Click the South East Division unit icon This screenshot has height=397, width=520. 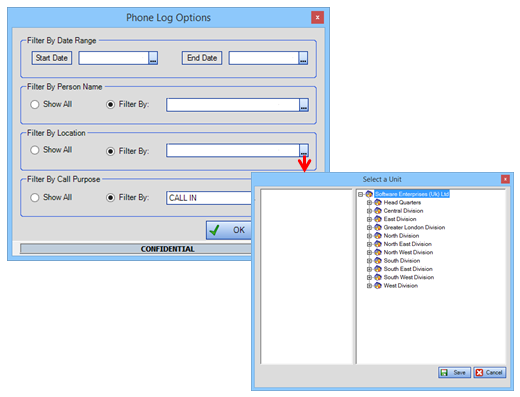[x=378, y=269]
